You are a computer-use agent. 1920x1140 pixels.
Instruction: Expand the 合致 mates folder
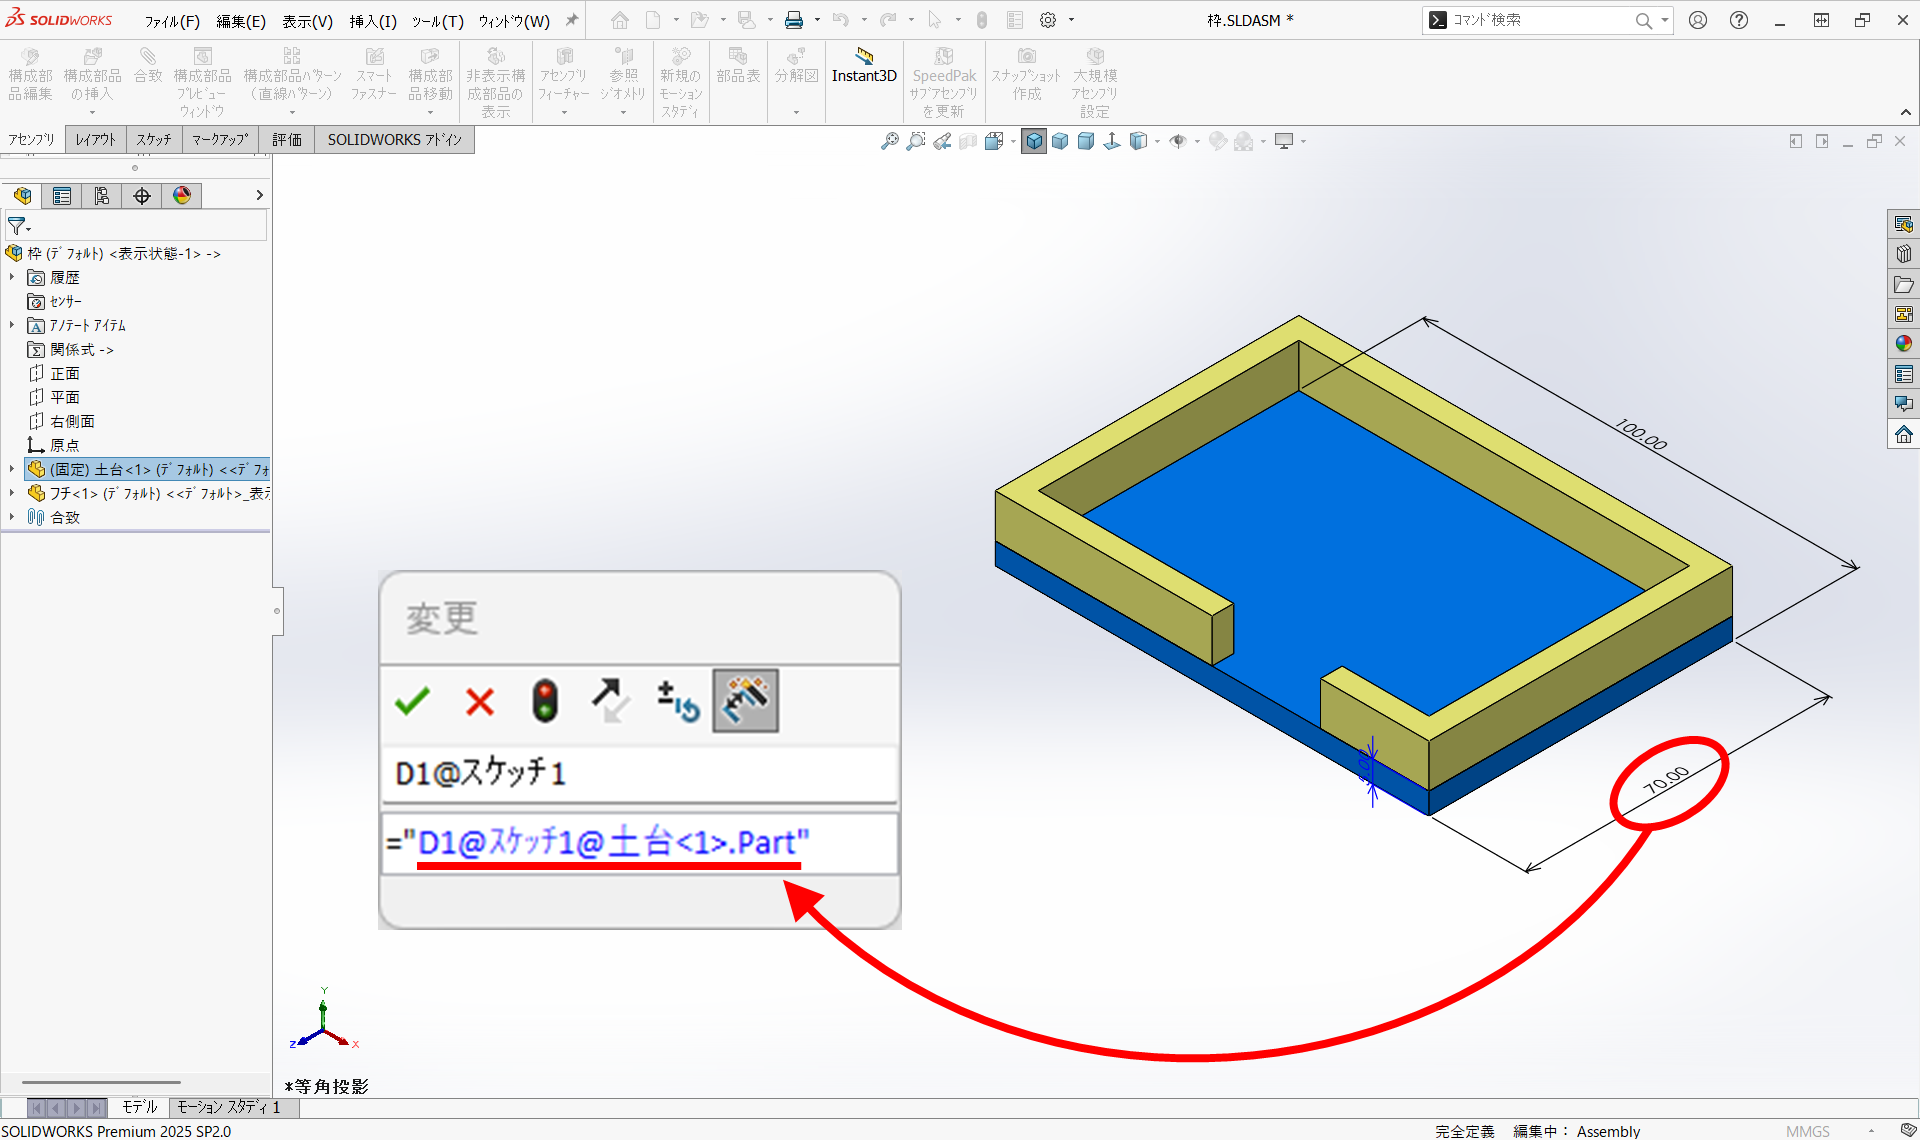pos(12,517)
